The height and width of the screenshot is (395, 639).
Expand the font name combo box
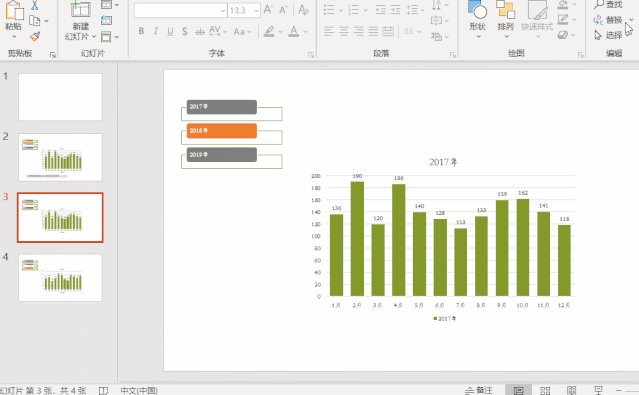click(223, 11)
